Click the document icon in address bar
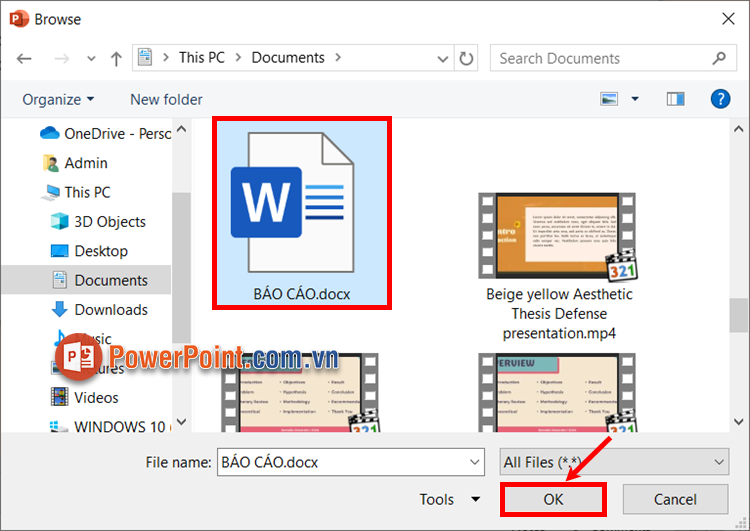This screenshot has width=750, height=531. click(x=145, y=57)
